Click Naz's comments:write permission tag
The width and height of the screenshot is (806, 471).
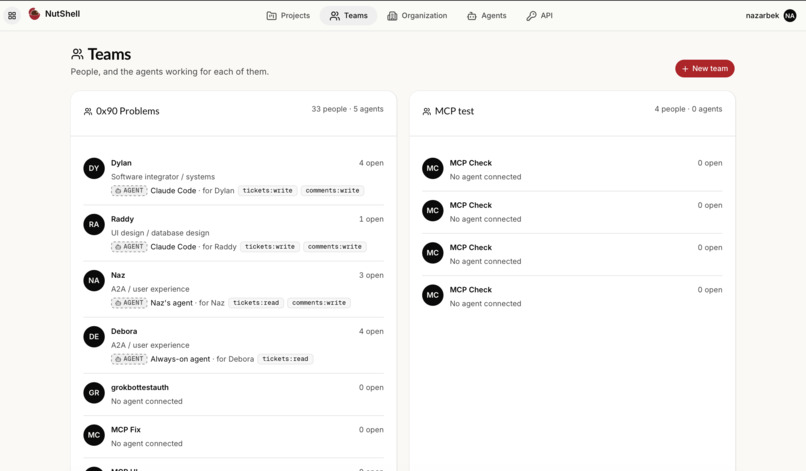coord(319,302)
